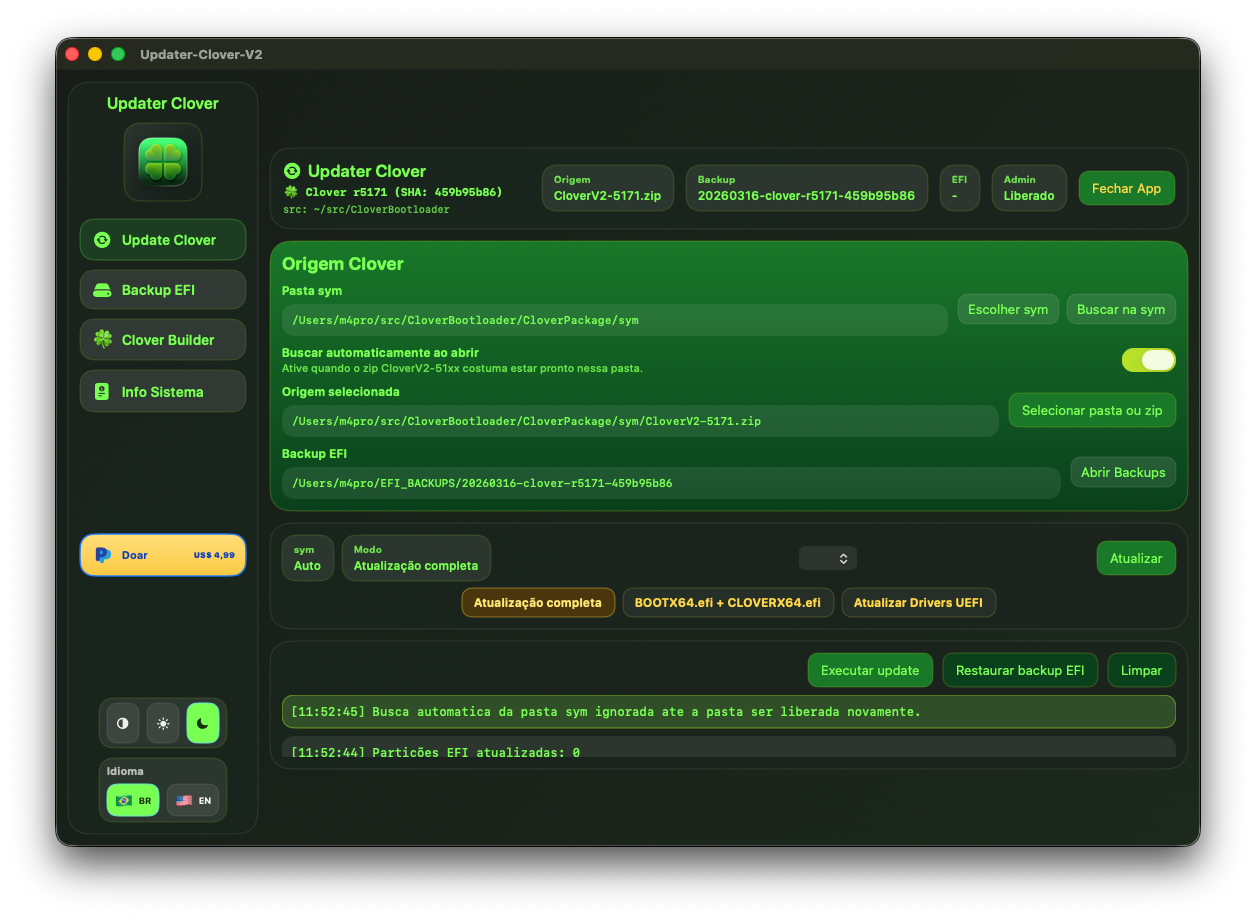Click the BR Brazilian flag icon

point(123,800)
